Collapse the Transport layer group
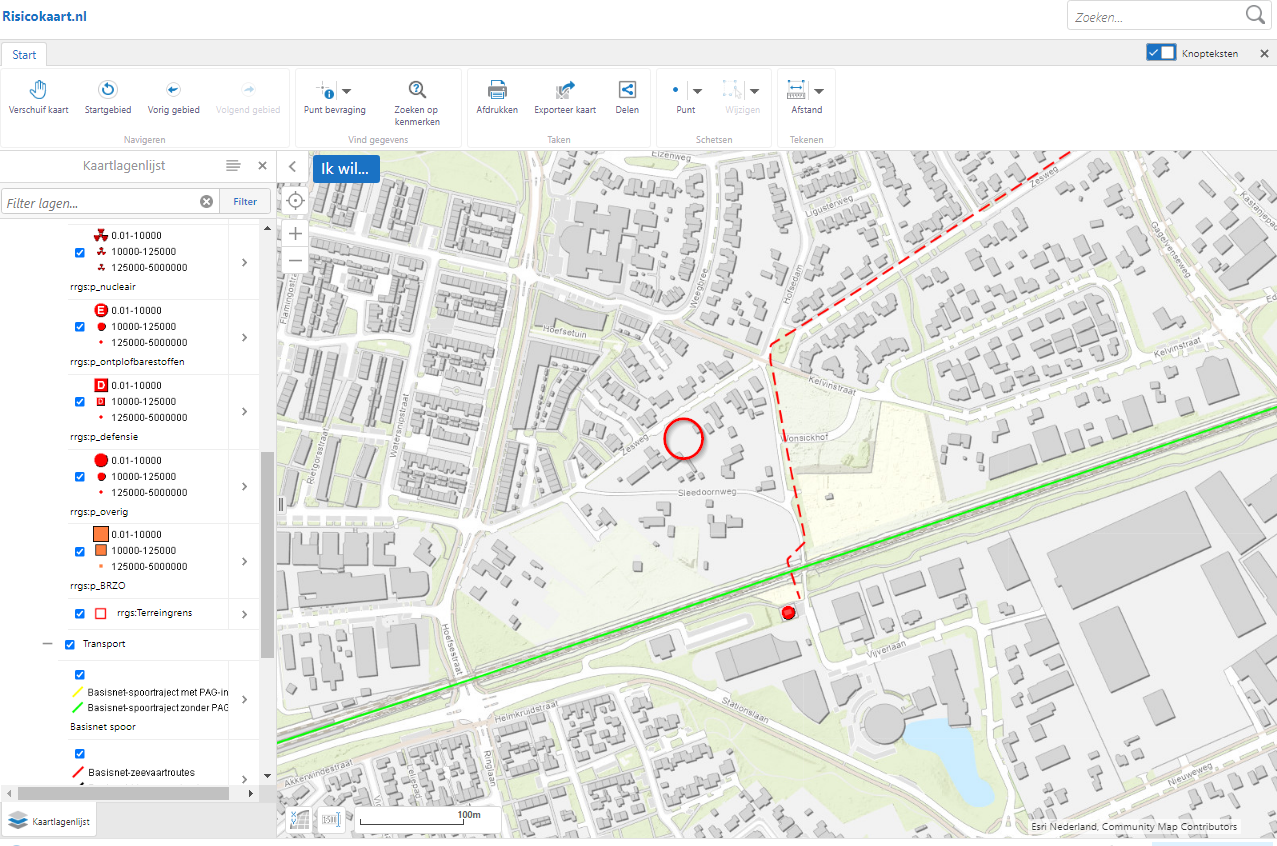 pos(47,644)
